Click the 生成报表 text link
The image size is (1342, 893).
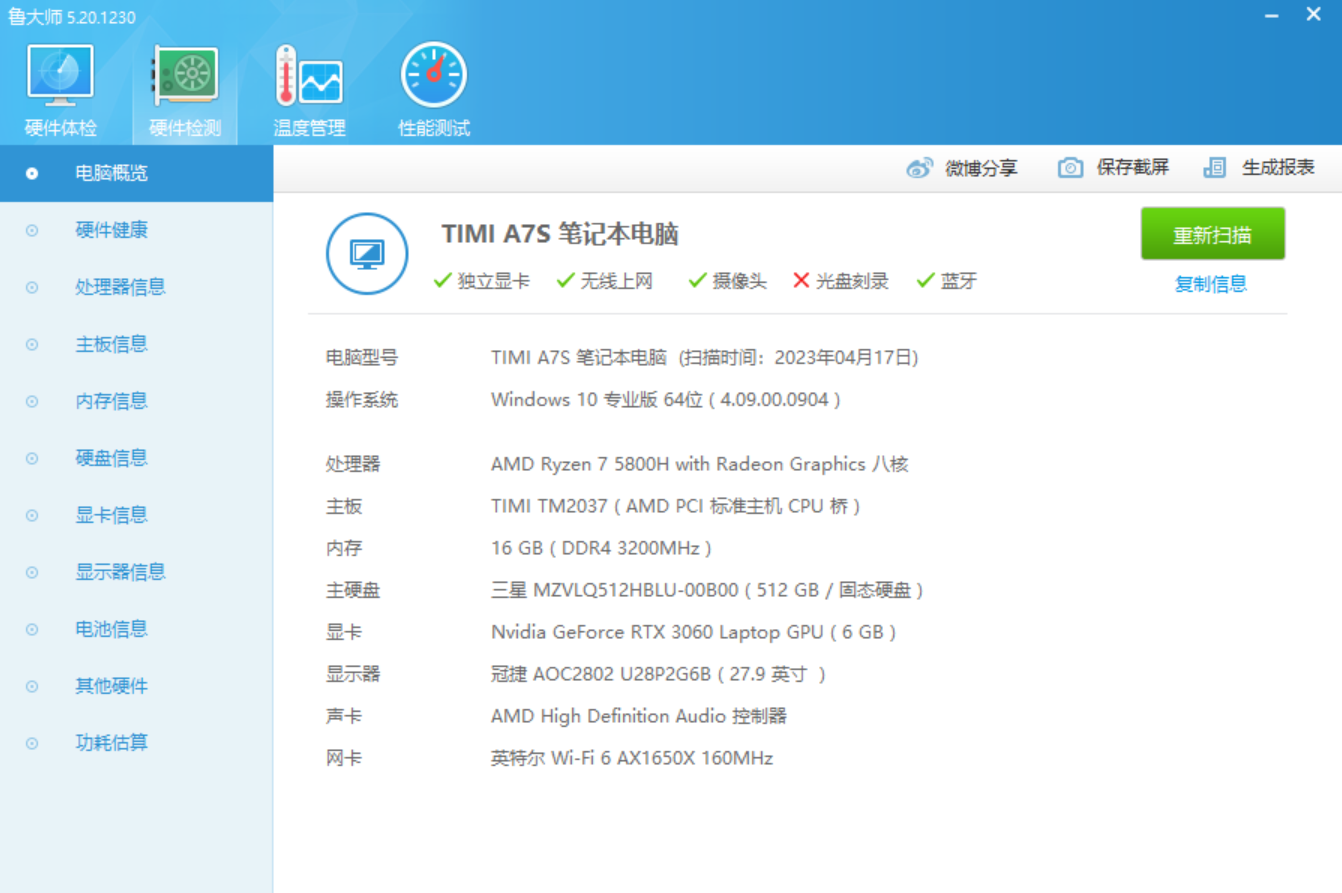coord(1279,168)
